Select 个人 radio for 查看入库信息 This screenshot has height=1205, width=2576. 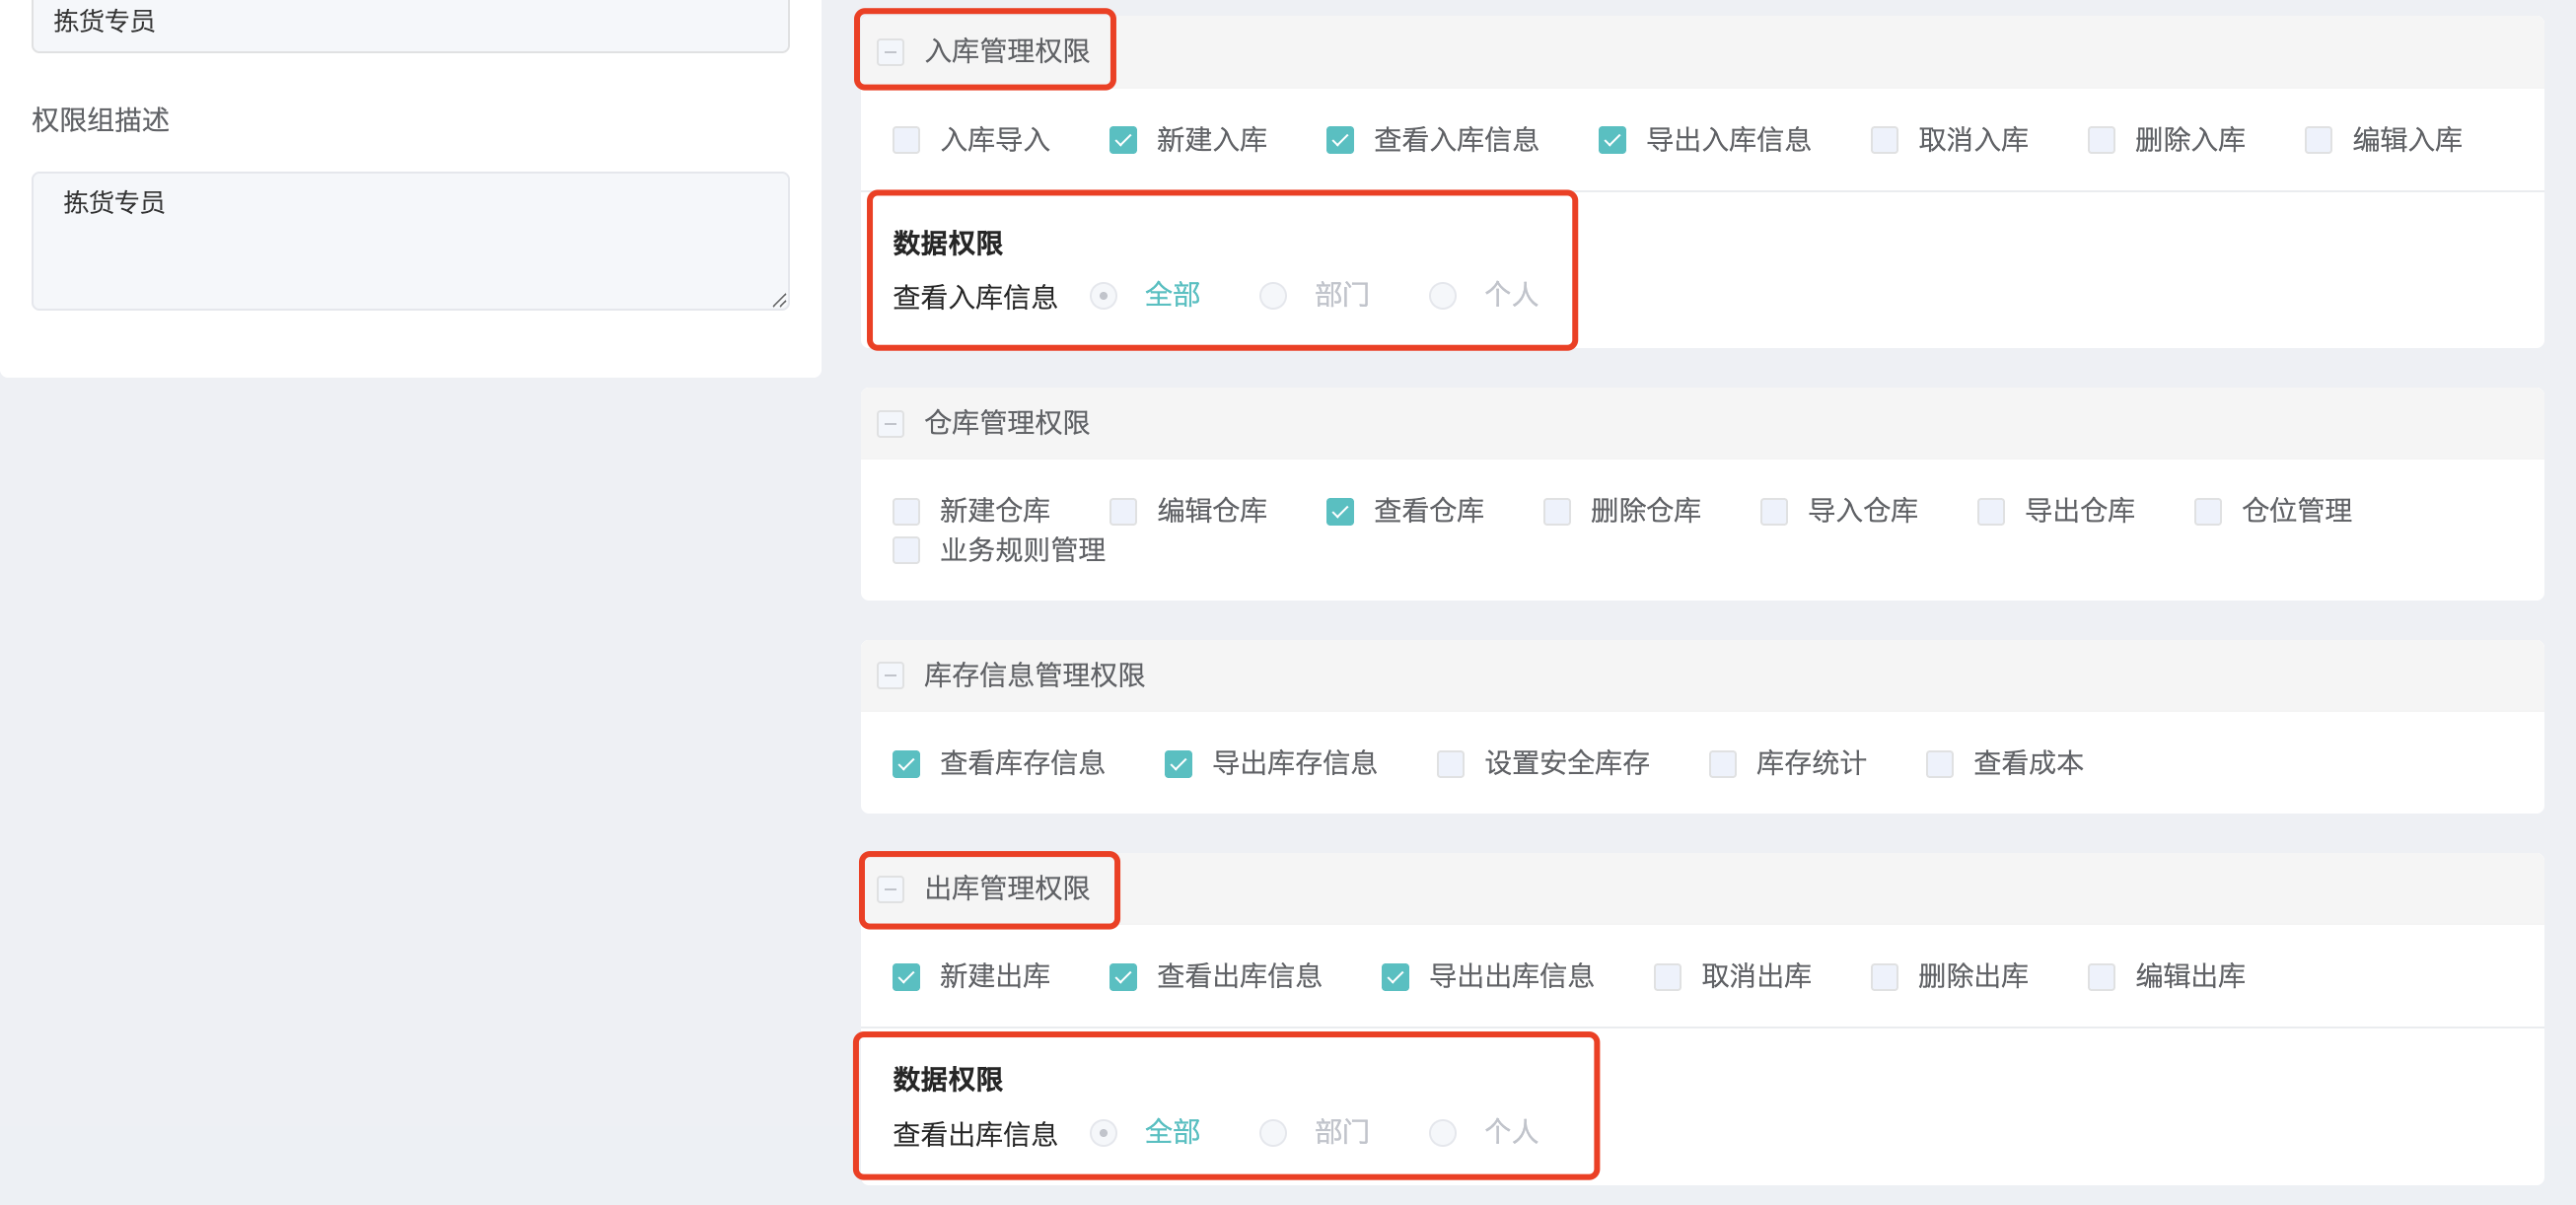(1442, 296)
